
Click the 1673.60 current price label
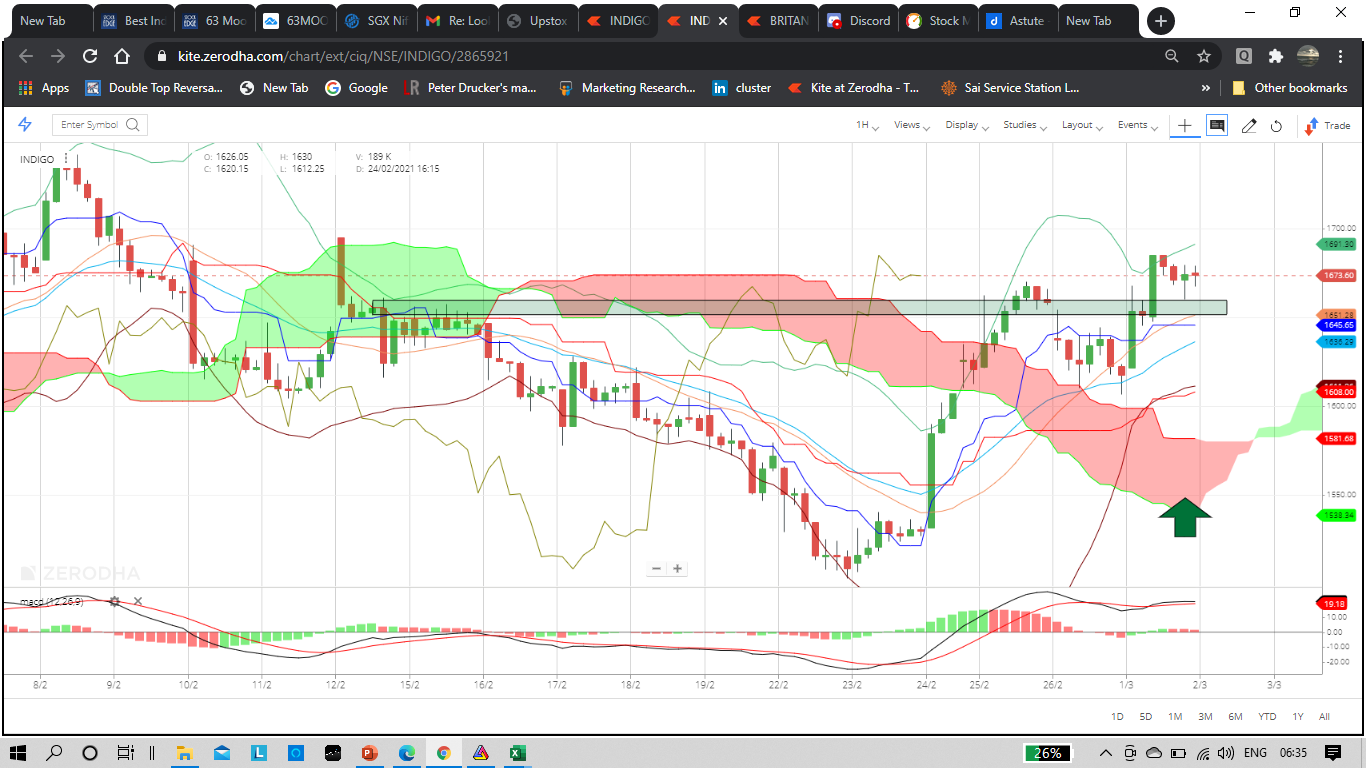1337,275
